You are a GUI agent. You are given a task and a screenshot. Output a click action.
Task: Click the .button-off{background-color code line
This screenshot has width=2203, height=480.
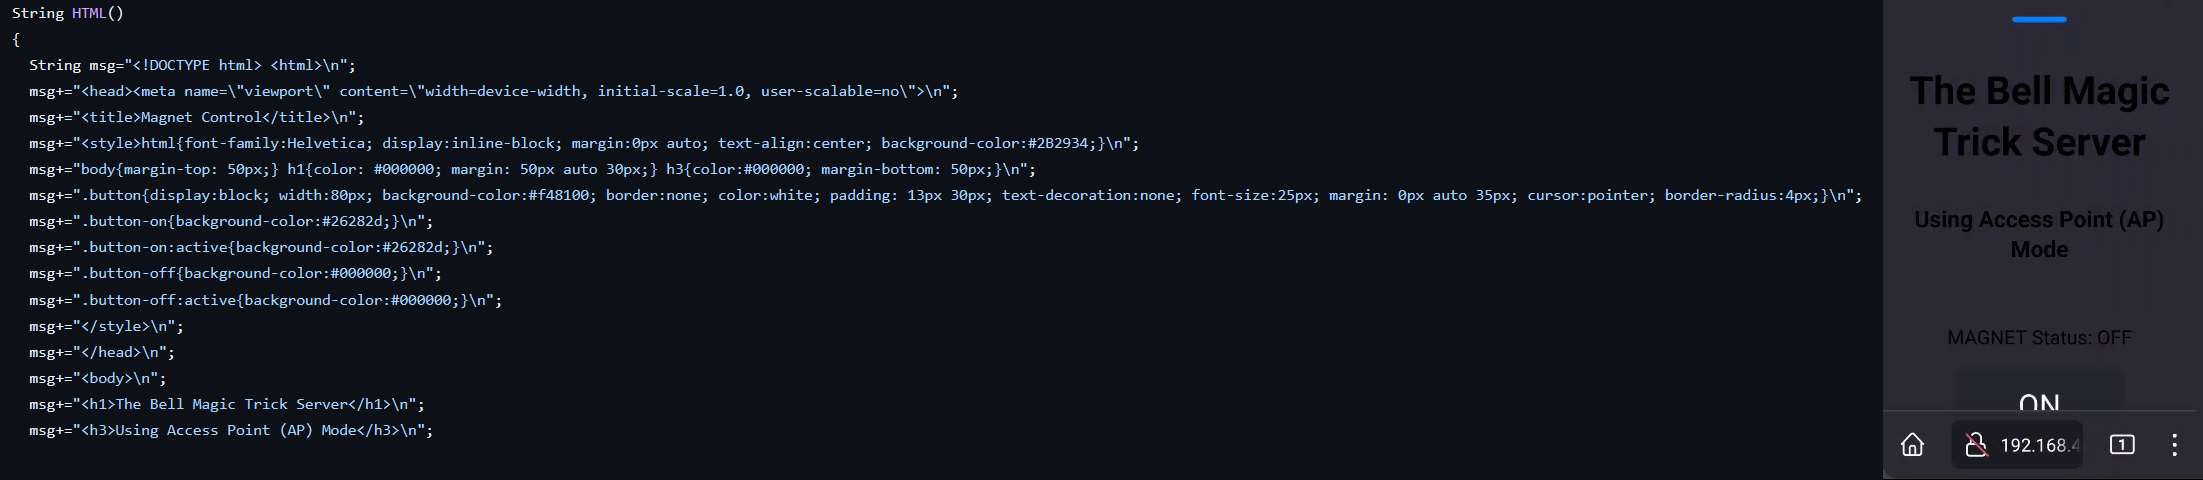[235, 273]
